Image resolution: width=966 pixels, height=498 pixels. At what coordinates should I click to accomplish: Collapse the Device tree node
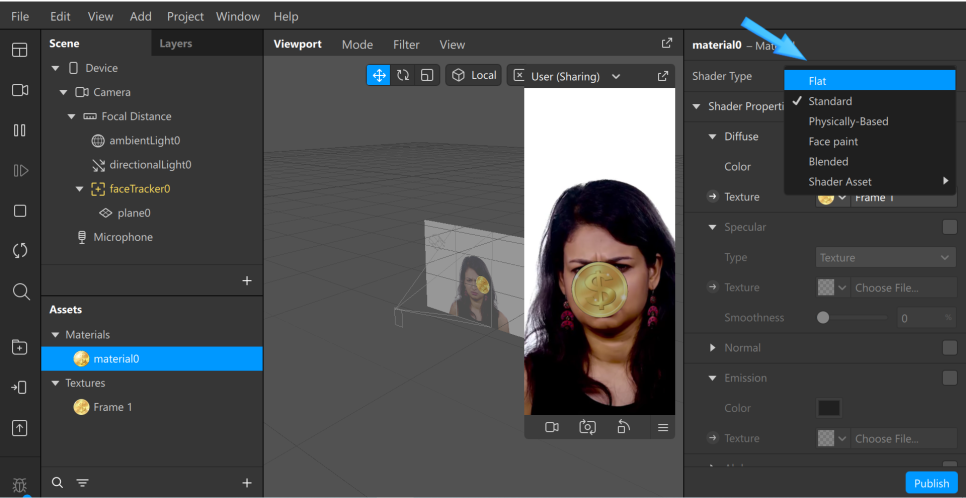click(56, 68)
